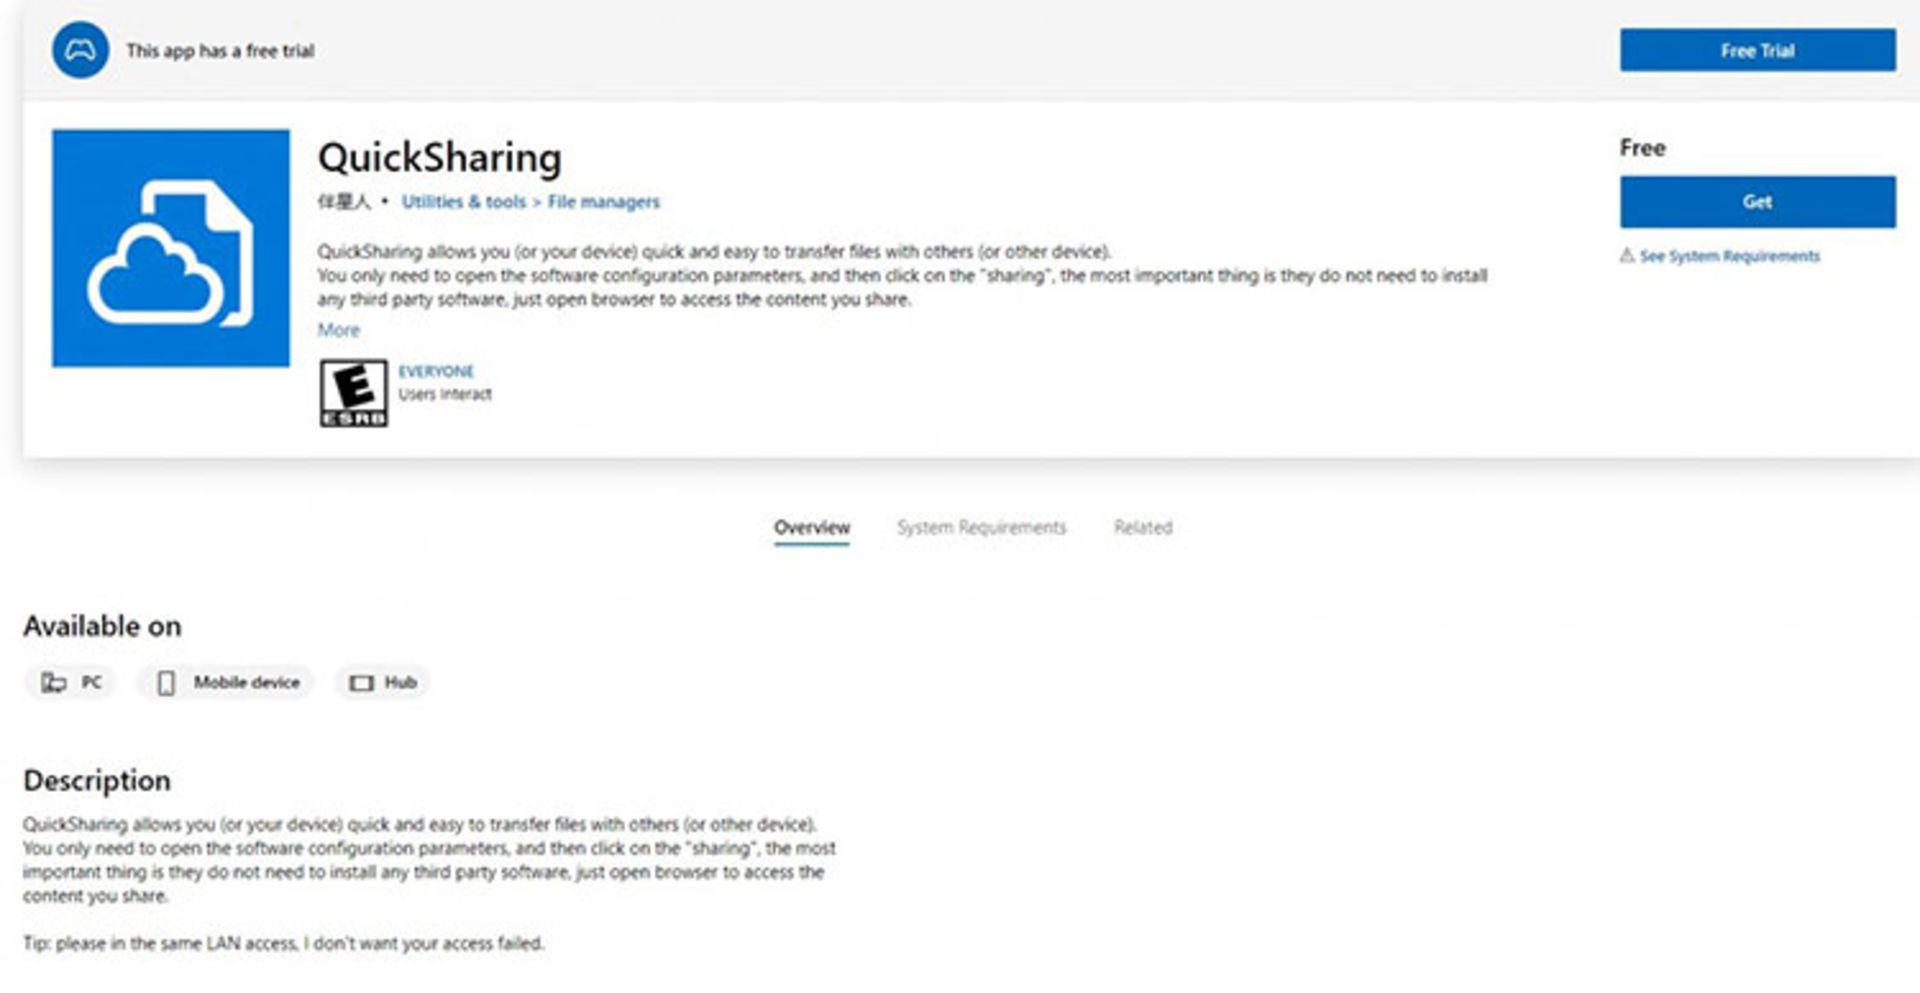Click the warning icon beside System Requirements

pyautogui.click(x=1627, y=256)
